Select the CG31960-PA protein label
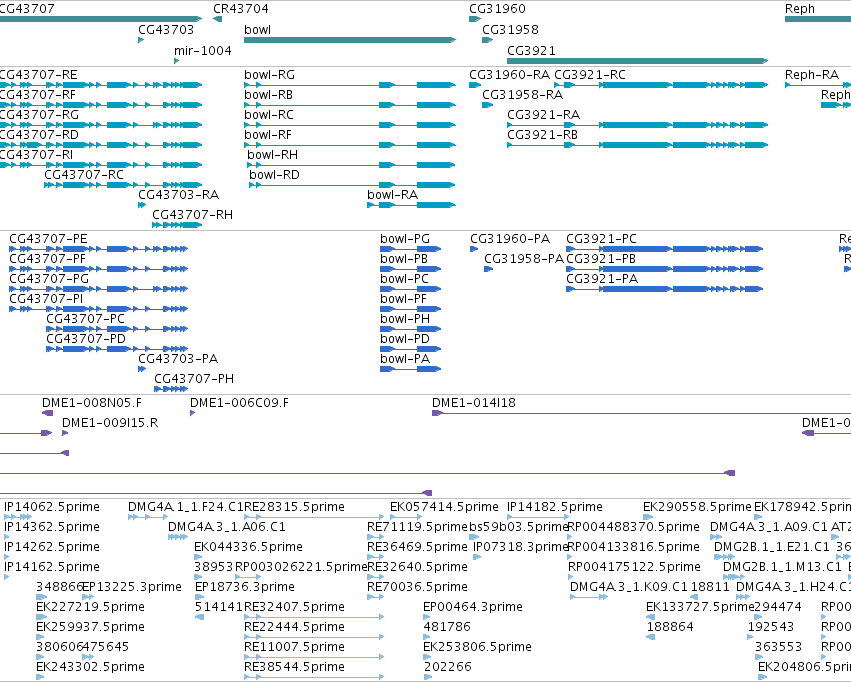851x682 pixels. pyautogui.click(x=510, y=239)
